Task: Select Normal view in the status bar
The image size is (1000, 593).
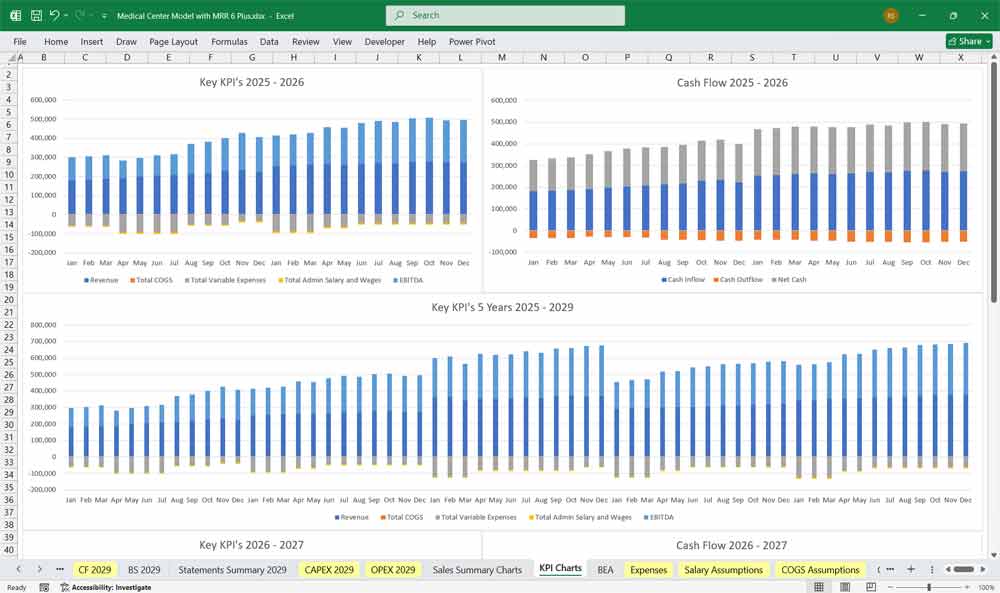Action: click(819, 587)
